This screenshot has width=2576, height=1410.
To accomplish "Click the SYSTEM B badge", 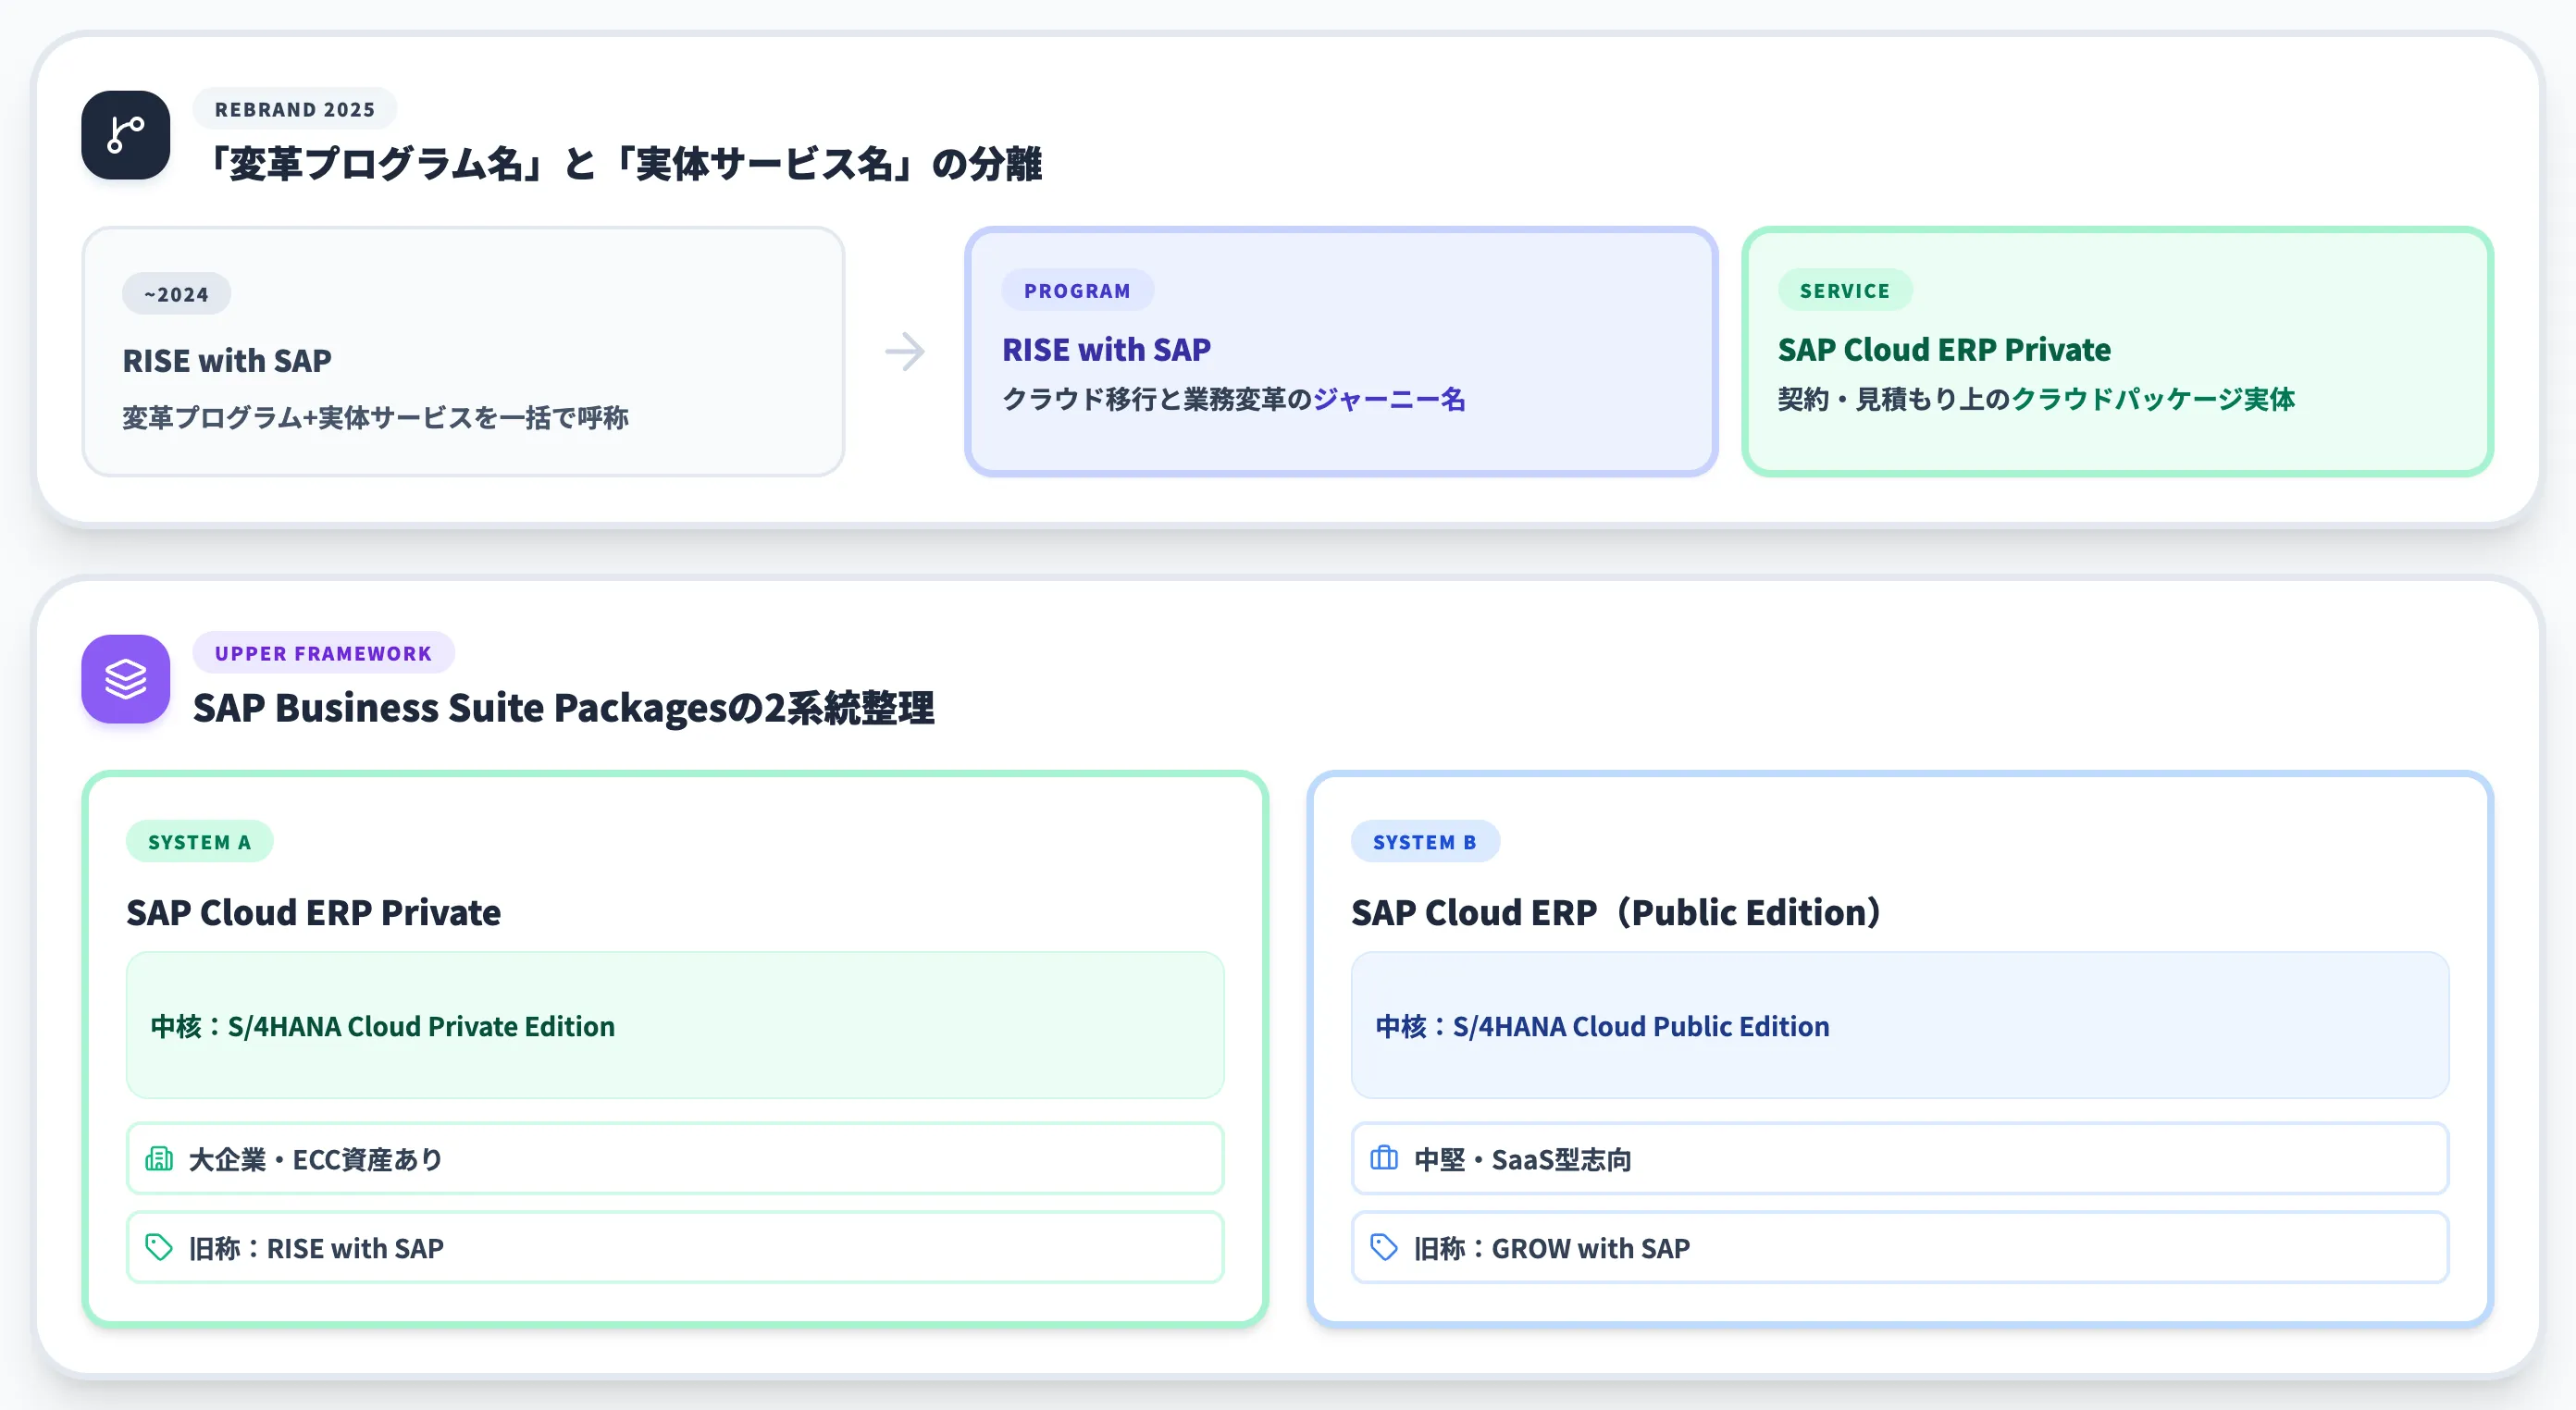I will pos(1425,842).
